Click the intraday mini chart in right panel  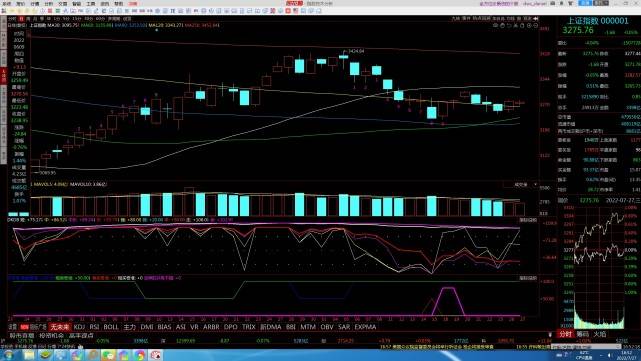[599, 267]
